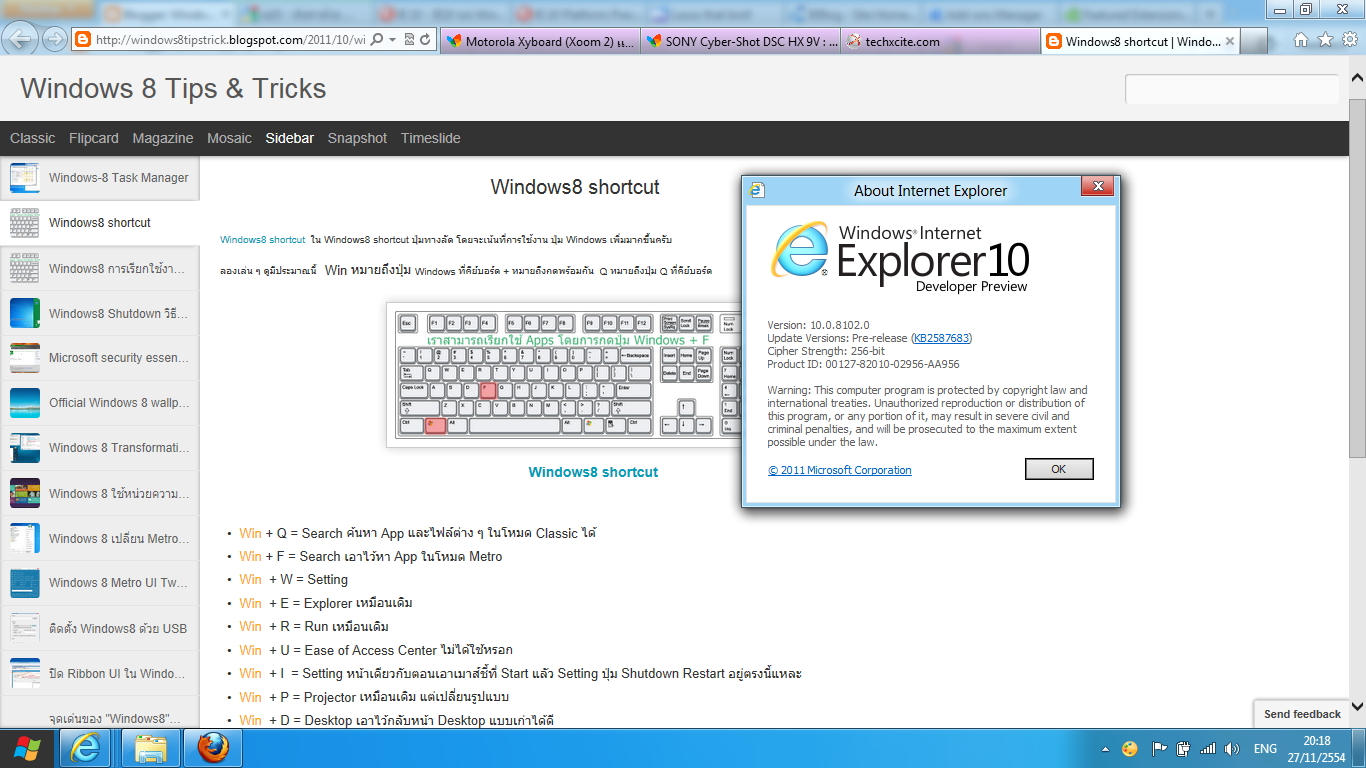
Task: Click the volume speaker tray icon
Action: tap(1232, 748)
